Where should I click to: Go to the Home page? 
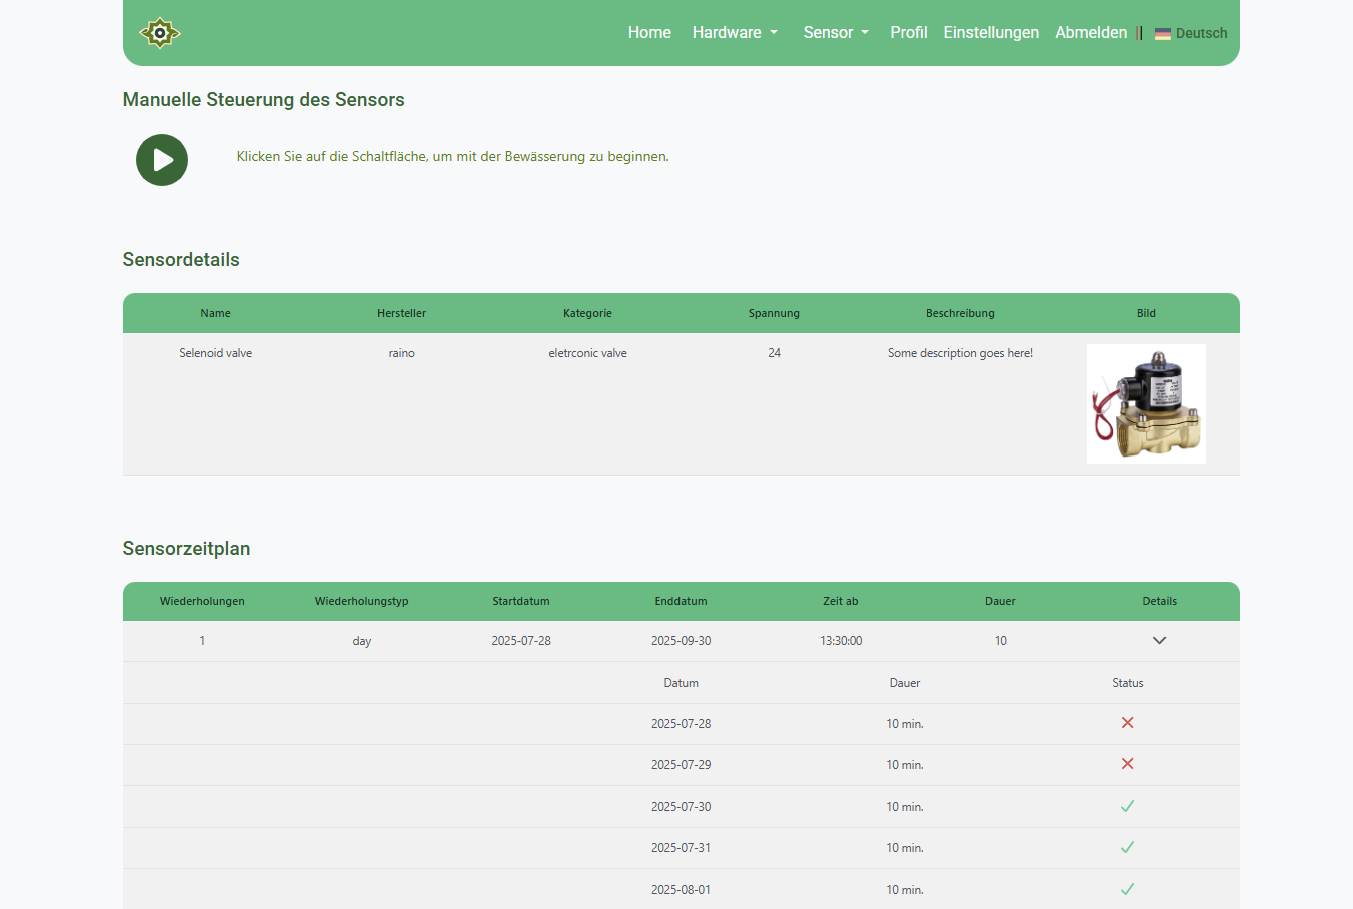click(649, 33)
